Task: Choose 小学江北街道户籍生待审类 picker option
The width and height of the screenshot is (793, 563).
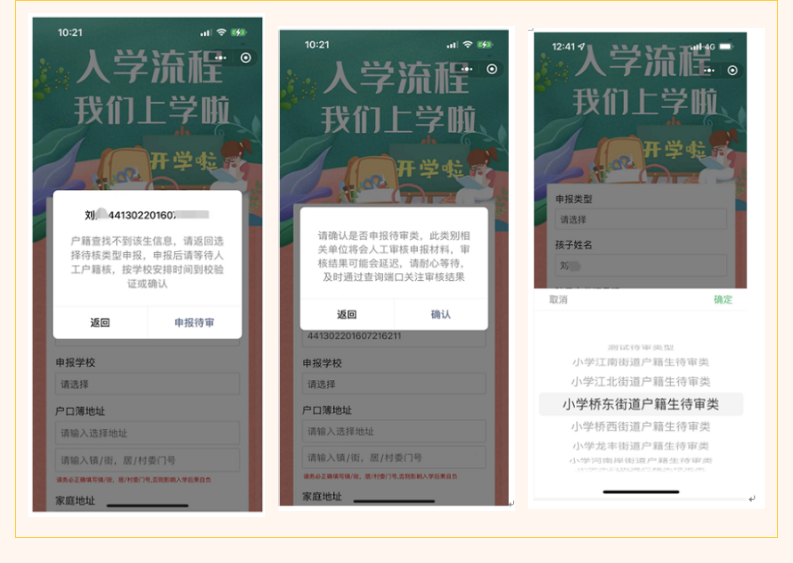Action: (640, 382)
